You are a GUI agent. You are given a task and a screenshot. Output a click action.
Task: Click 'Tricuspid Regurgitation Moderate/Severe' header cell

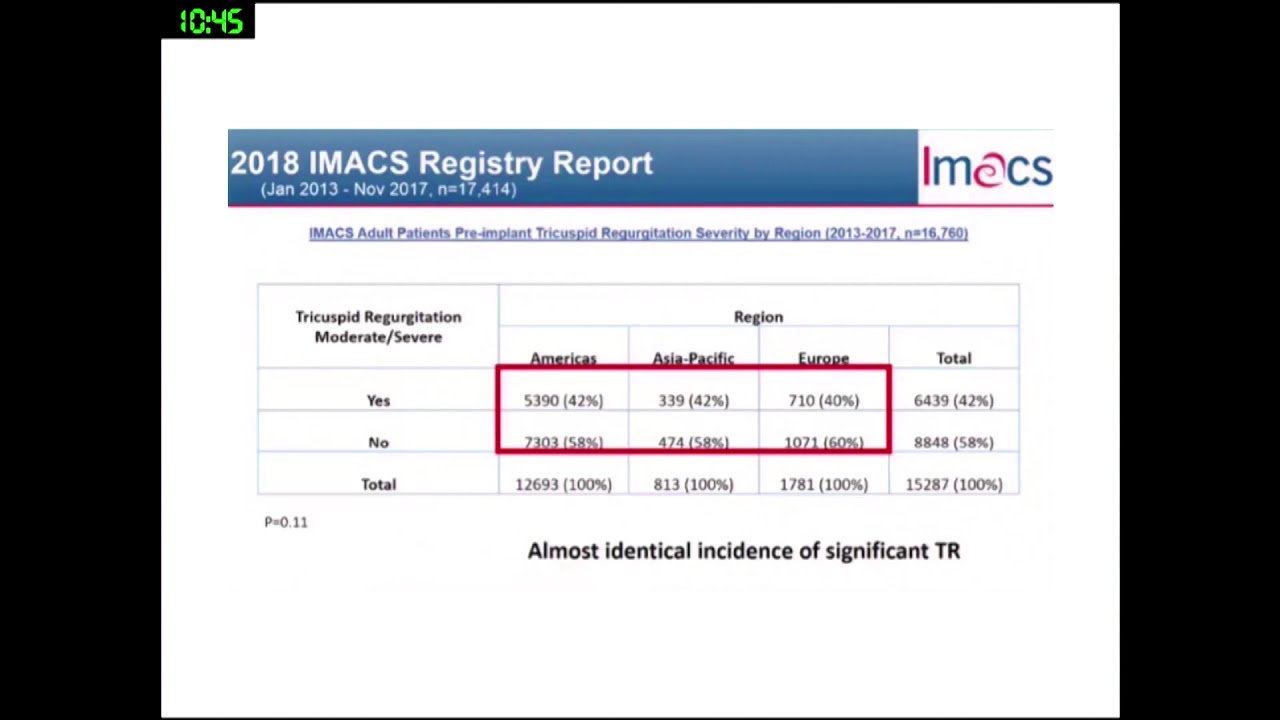378,327
